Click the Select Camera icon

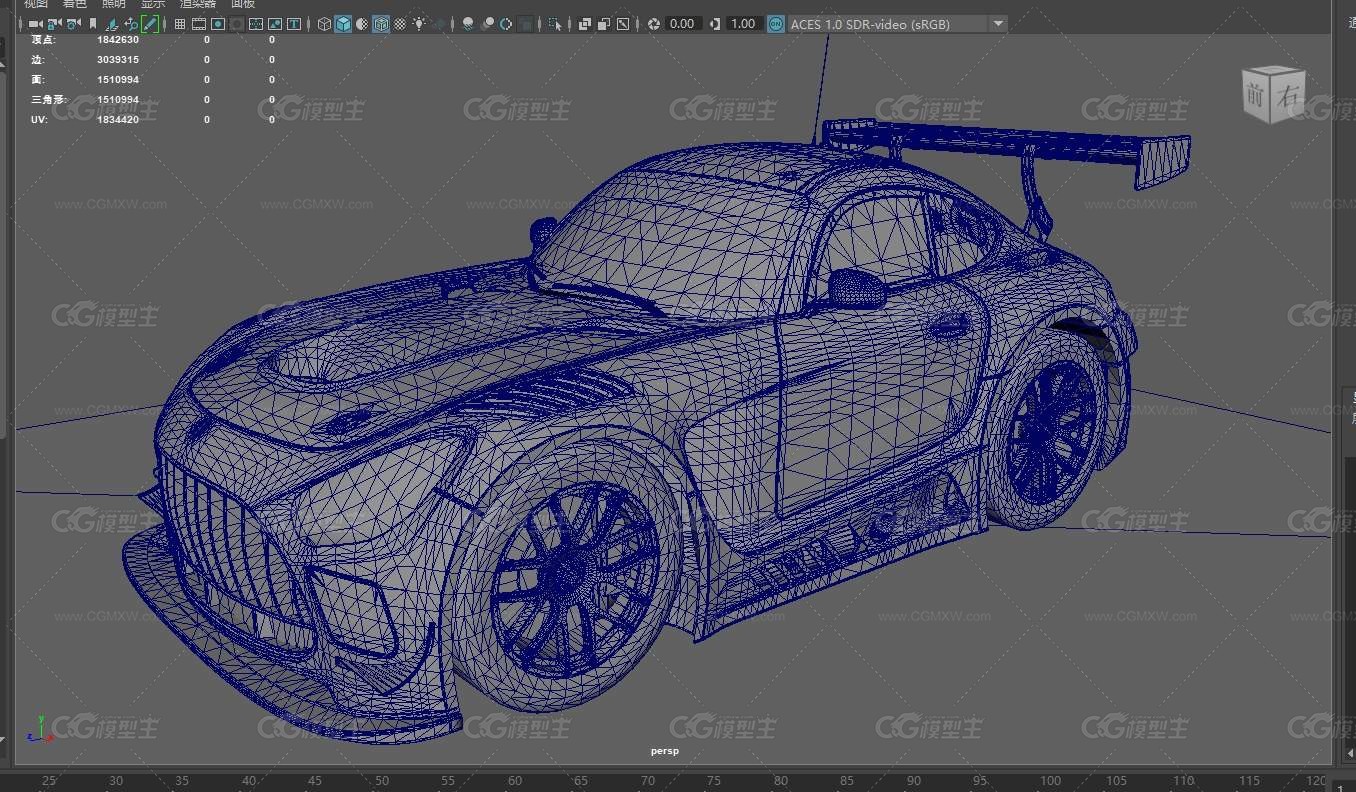[35, 24]
